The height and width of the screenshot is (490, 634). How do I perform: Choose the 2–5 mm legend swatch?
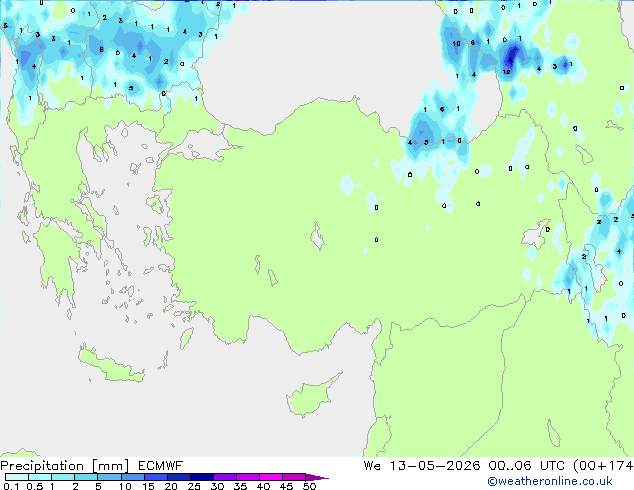pyautogui.click(x=86, y=477)
